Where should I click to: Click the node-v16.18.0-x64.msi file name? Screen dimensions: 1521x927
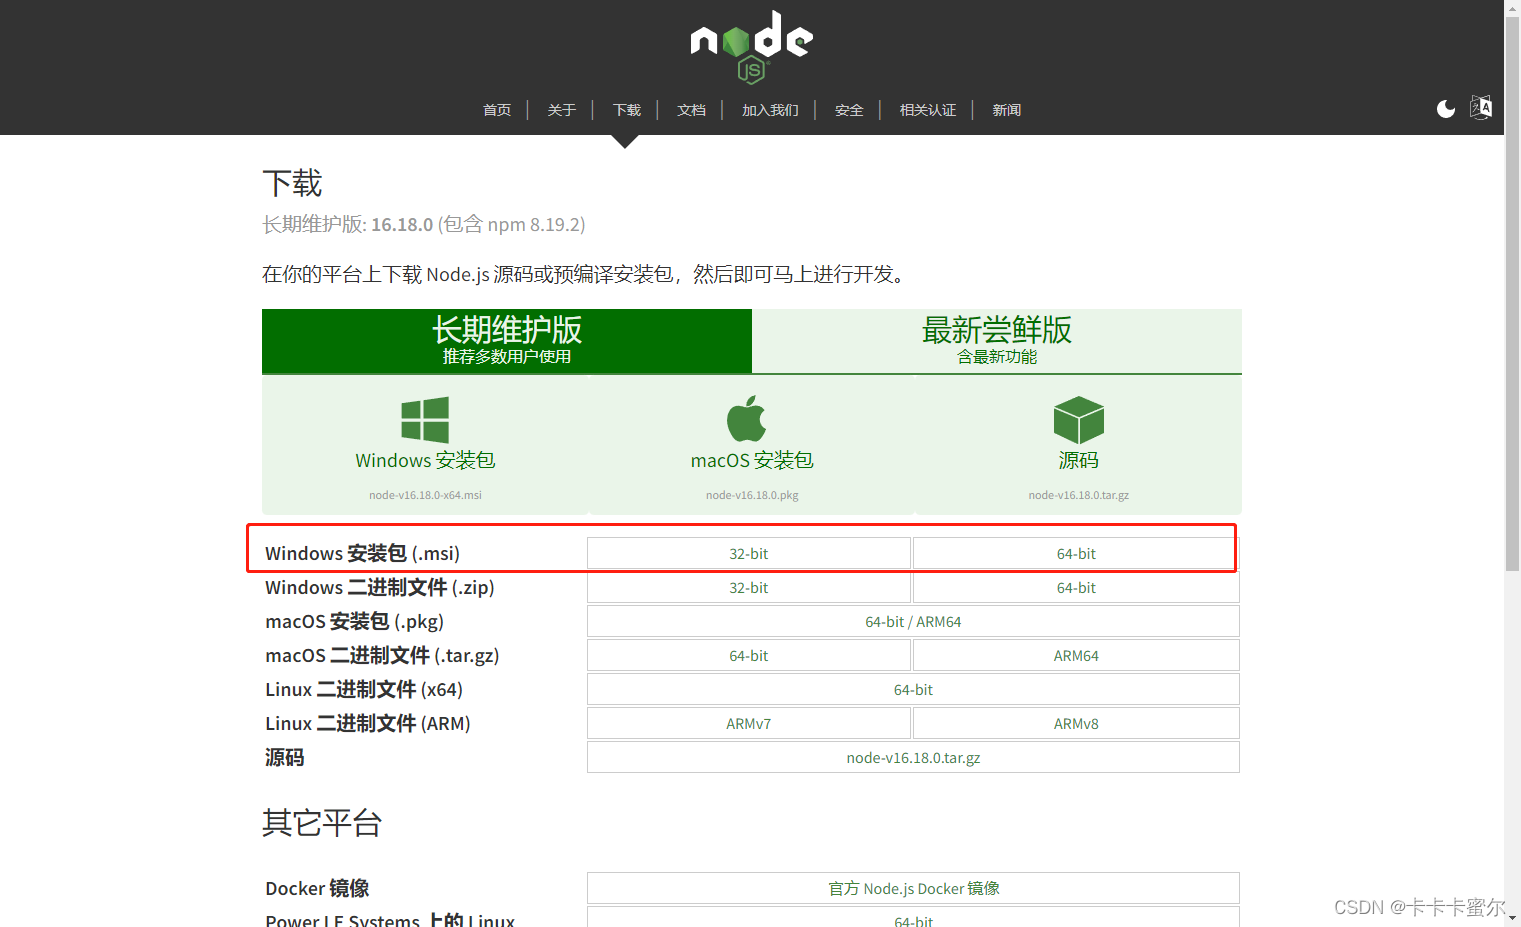tap(425, 495)
